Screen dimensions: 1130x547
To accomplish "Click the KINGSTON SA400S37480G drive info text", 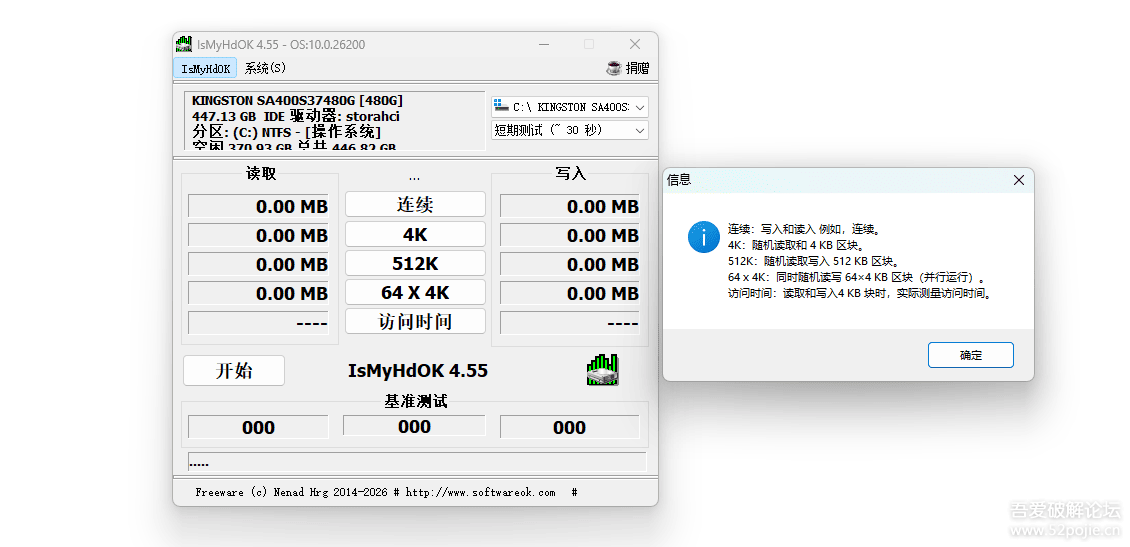I will (x=297, y=101).
